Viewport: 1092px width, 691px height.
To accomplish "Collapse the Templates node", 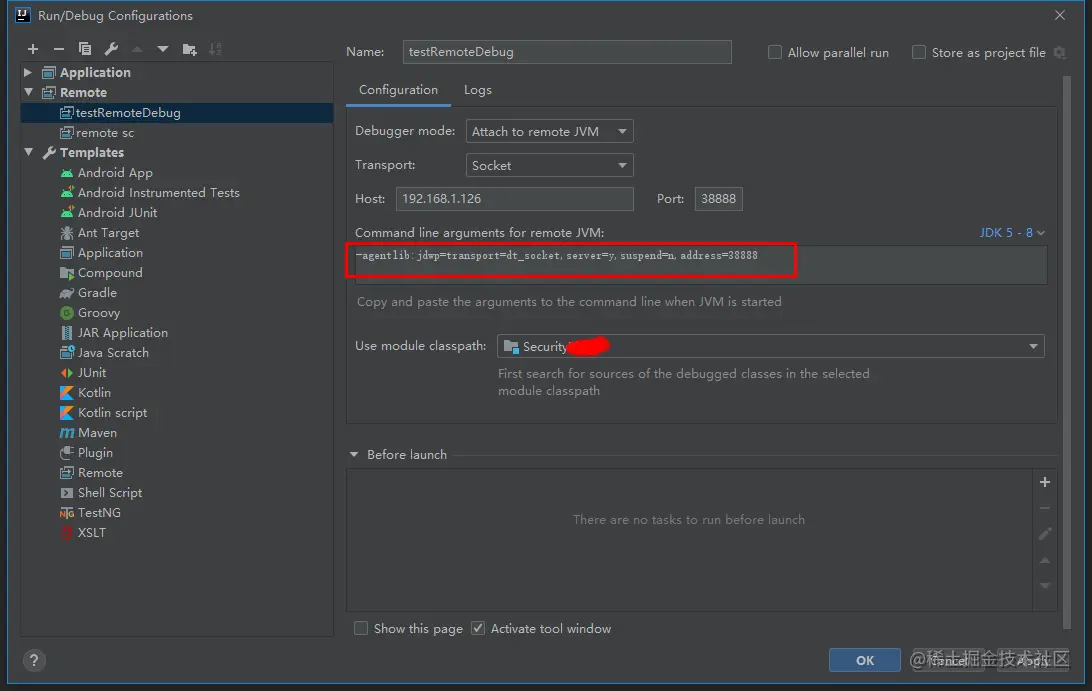I will (x=29, y=152).
